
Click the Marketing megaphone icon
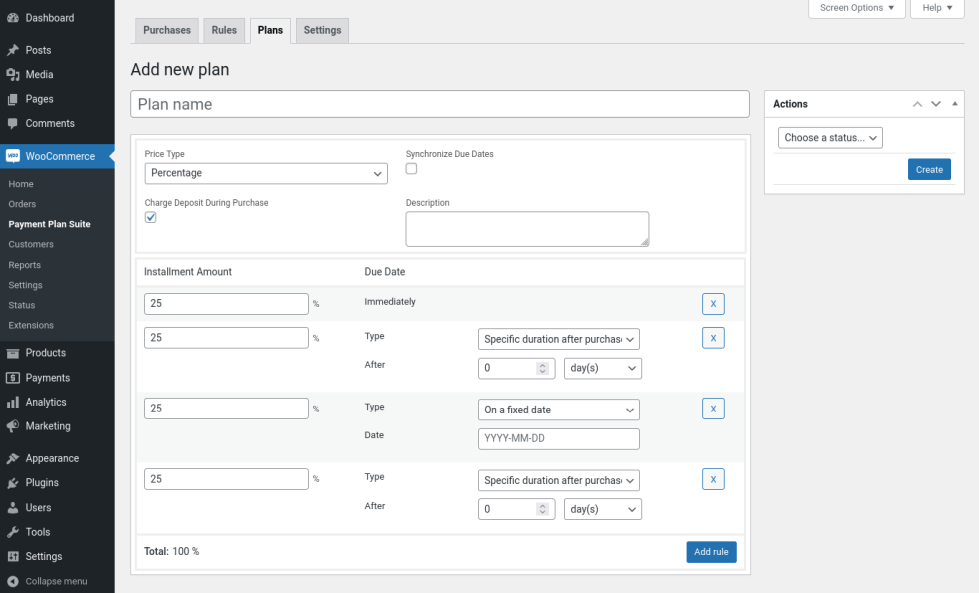(x=13, y=426)
